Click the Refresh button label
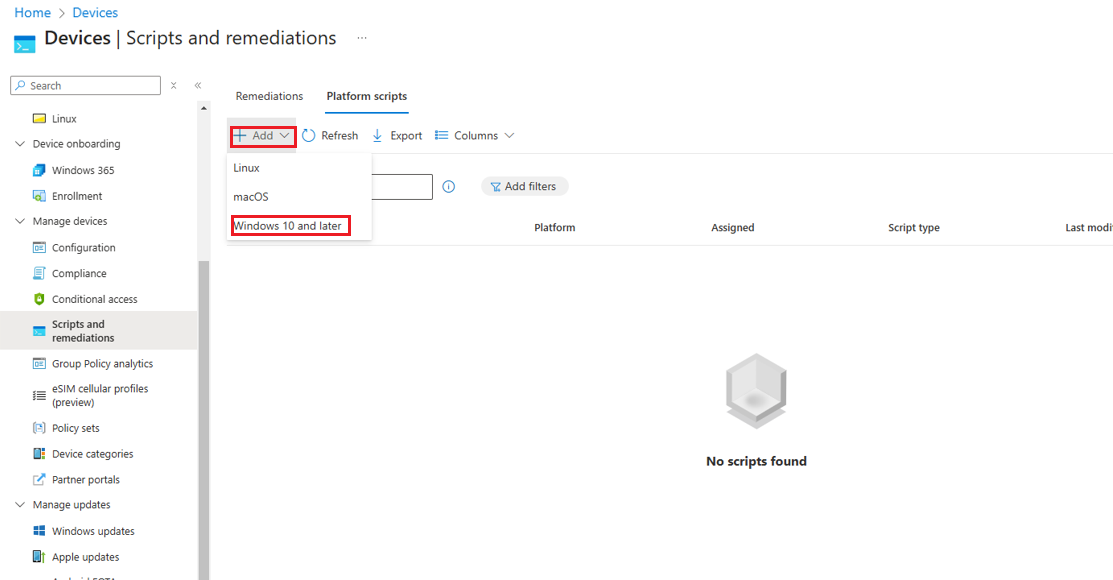 [339, 136]
